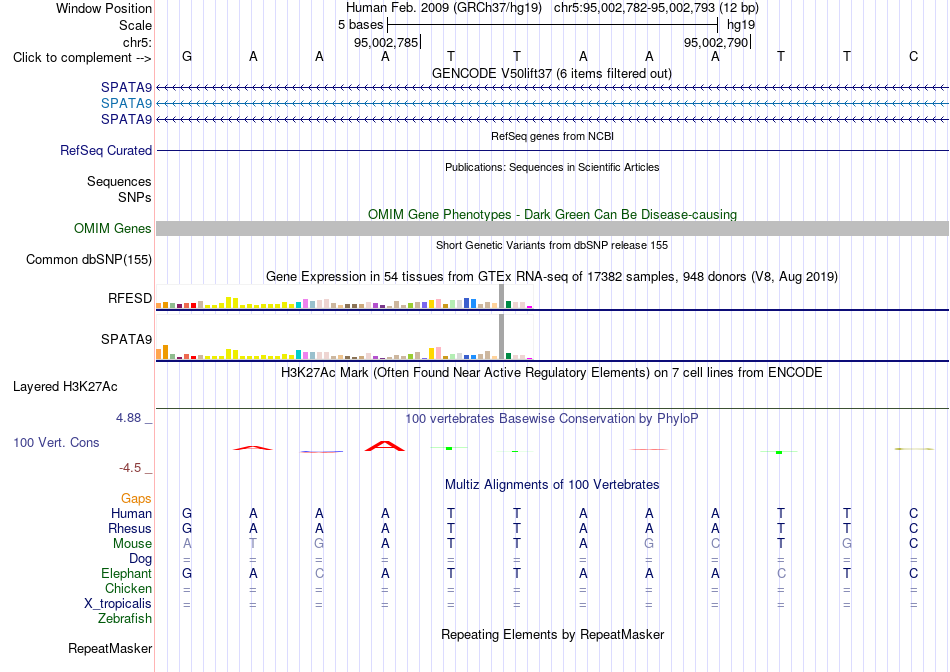Image resolution: width=950 pixels, height=672 pixels.
Task: Click the orange Gaps label
Action: (x=136, y=498)
